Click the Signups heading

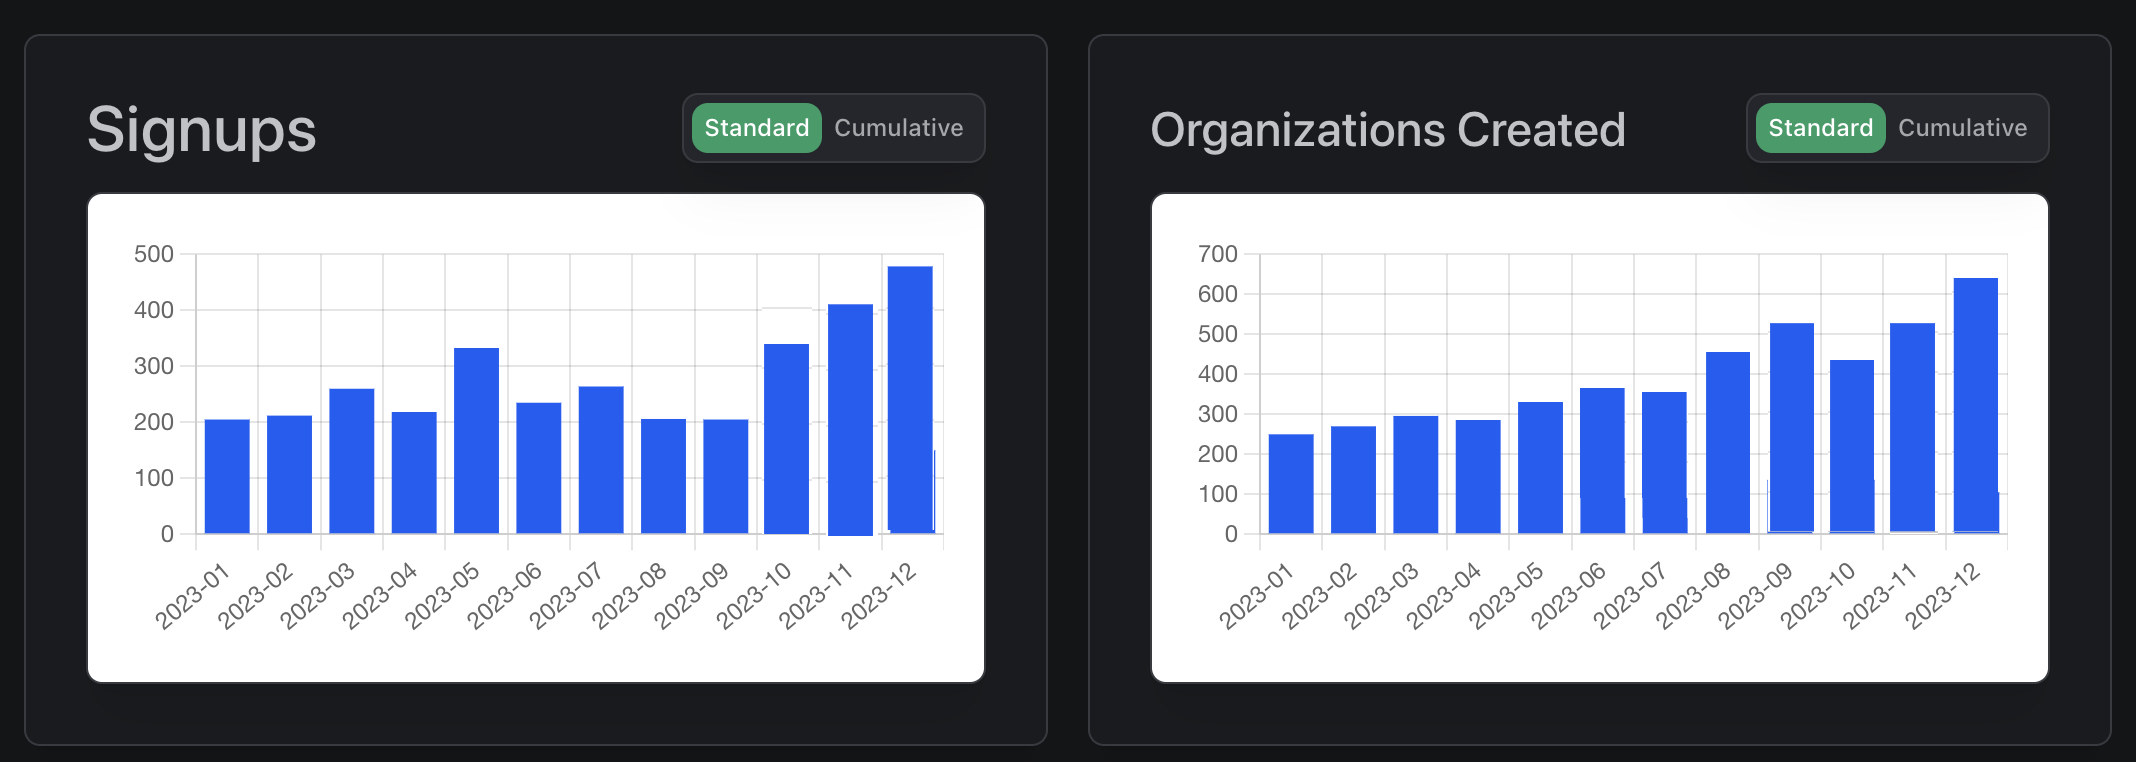click(201, 130)
